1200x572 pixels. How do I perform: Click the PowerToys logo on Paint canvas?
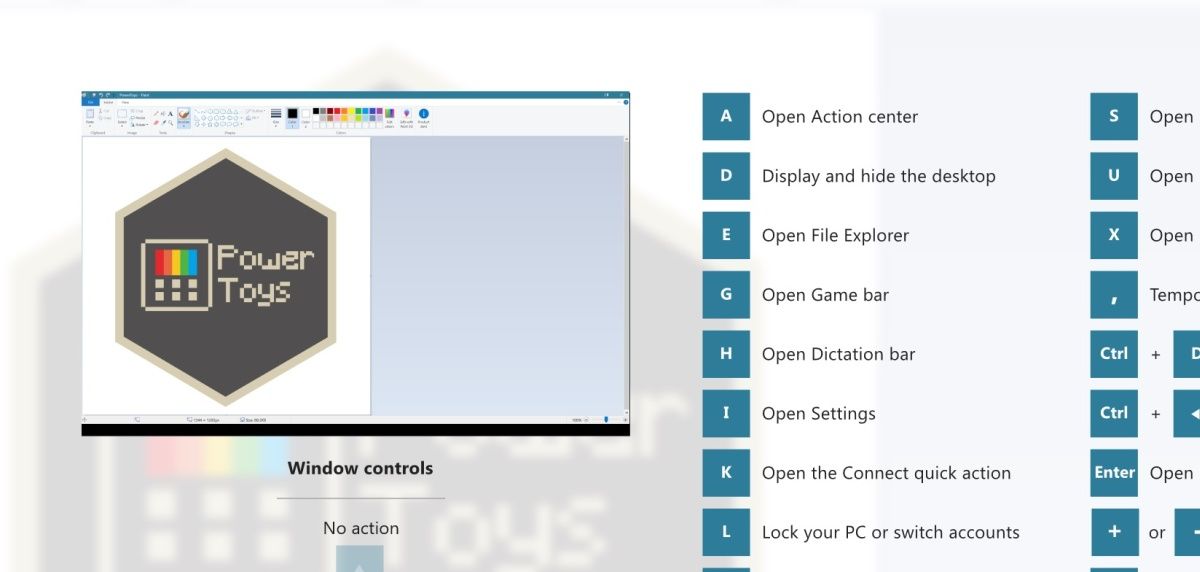(x=226, y=276)
